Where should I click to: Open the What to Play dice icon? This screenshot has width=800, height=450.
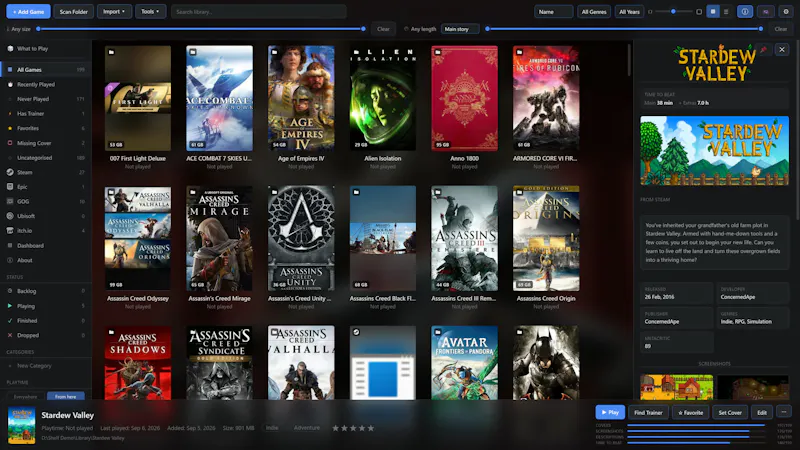pos(10,48)
